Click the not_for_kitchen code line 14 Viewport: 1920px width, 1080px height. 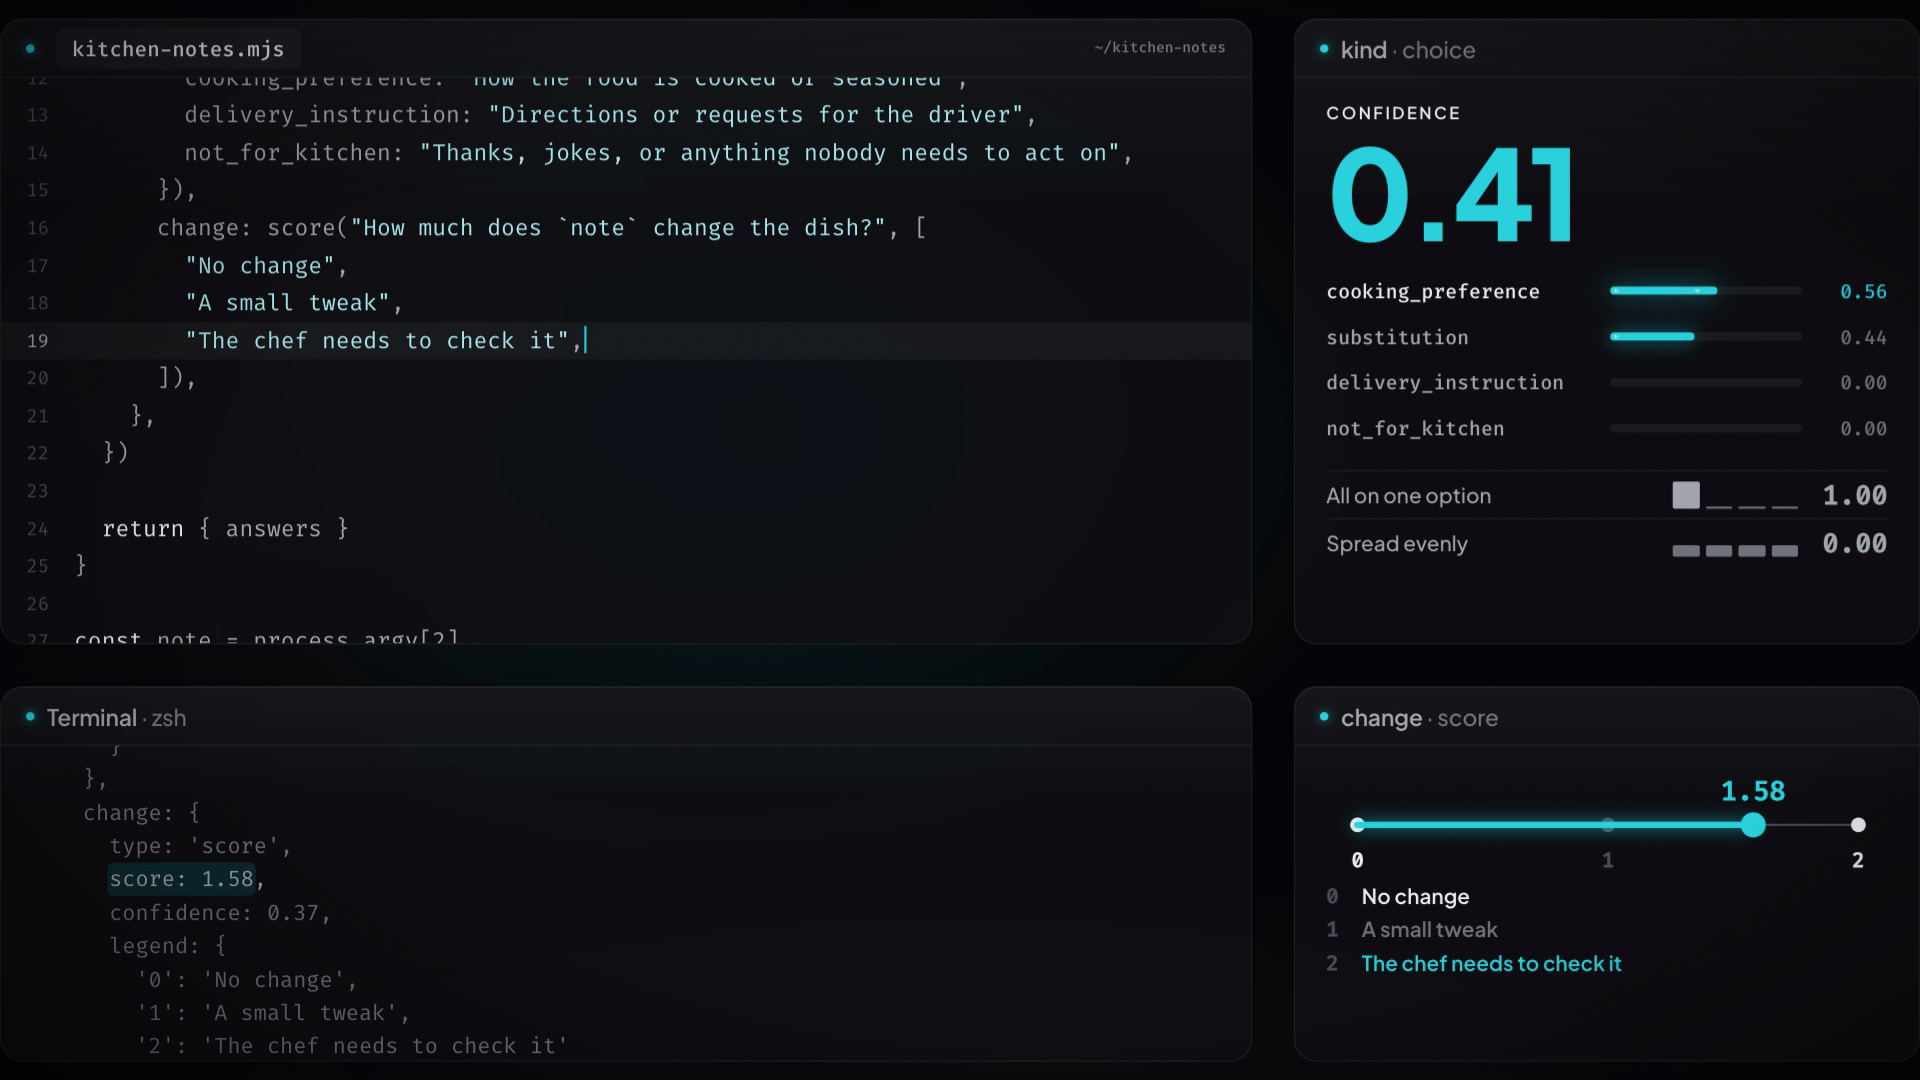(658, 153)
